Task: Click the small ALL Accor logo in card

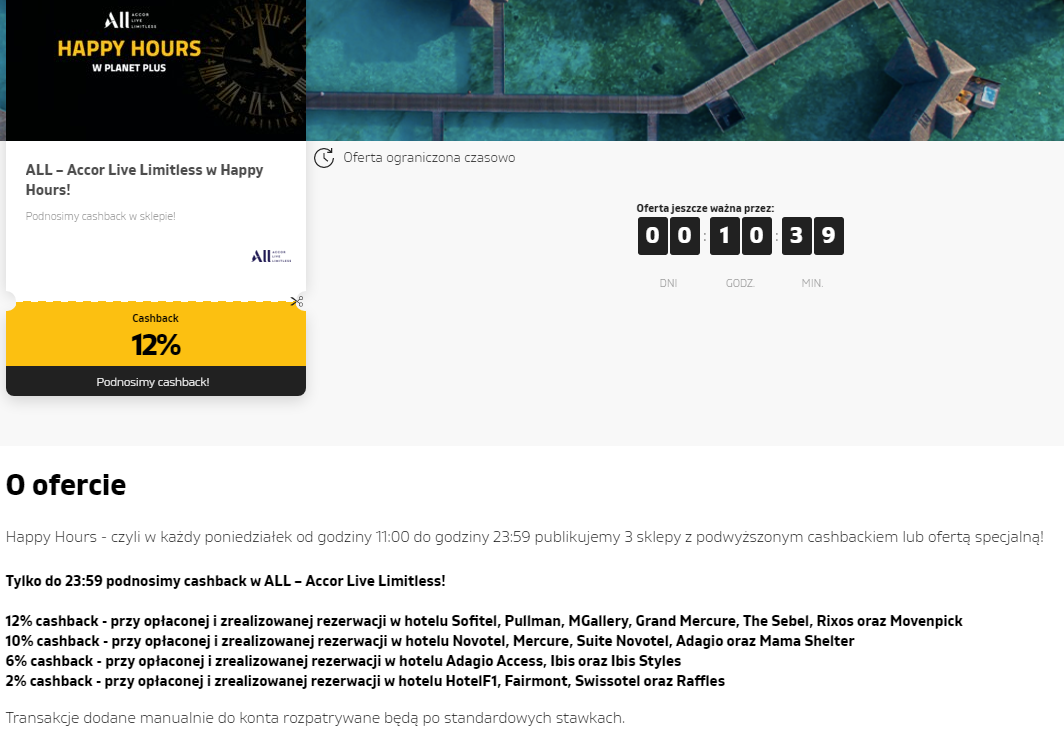Action: [271, 256]
